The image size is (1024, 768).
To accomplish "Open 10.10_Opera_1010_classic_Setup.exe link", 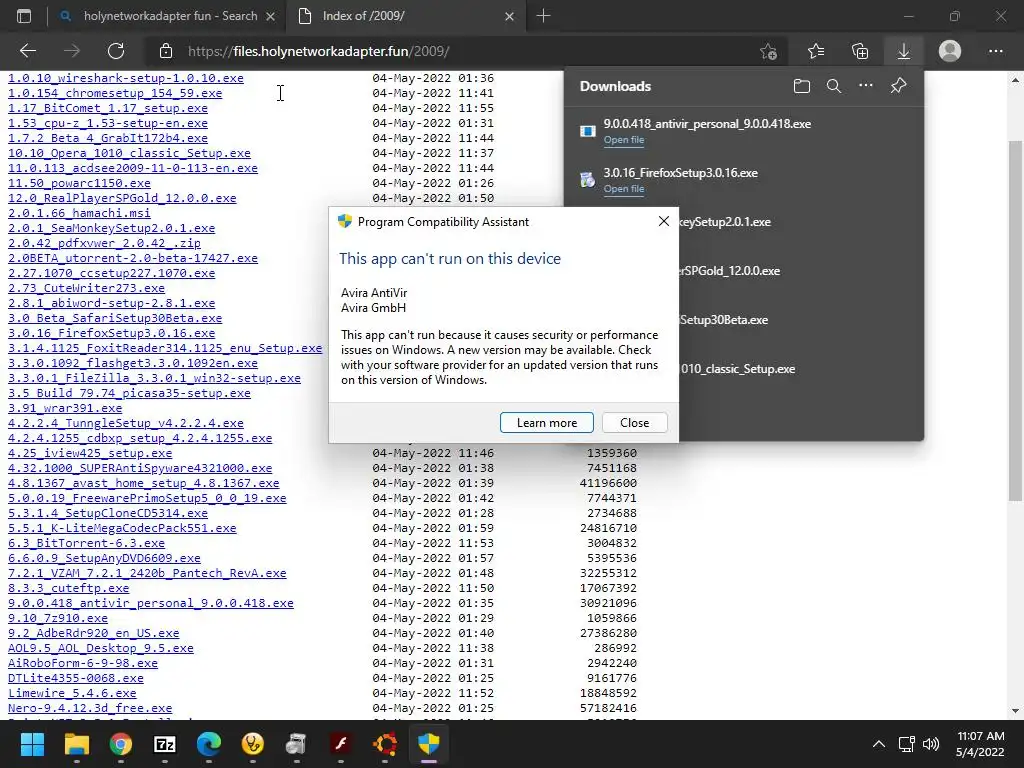I will tap(129, 153).
